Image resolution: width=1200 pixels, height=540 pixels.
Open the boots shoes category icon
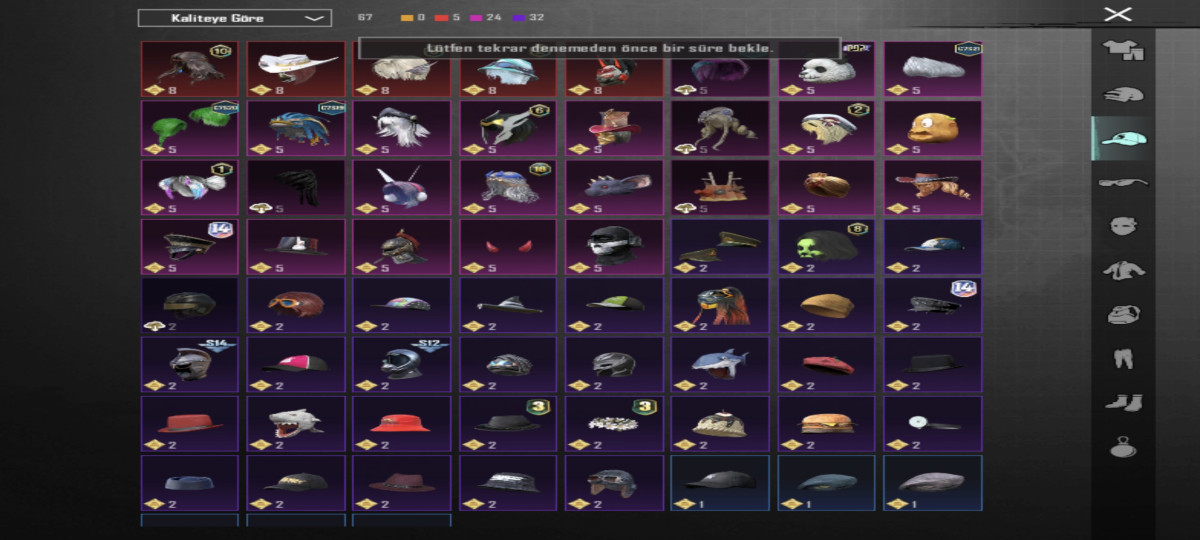[1122, 402]
